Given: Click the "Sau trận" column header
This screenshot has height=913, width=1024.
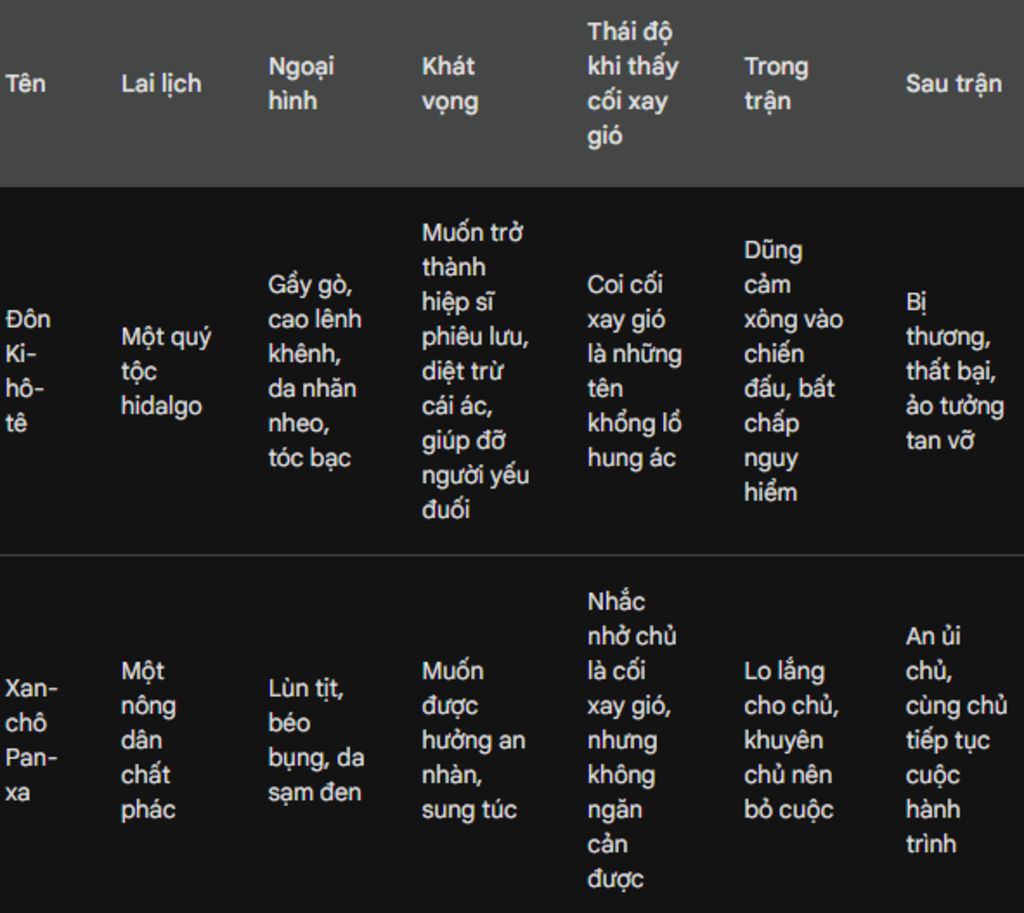Looking at the screenshot, I should click(953, 83).
